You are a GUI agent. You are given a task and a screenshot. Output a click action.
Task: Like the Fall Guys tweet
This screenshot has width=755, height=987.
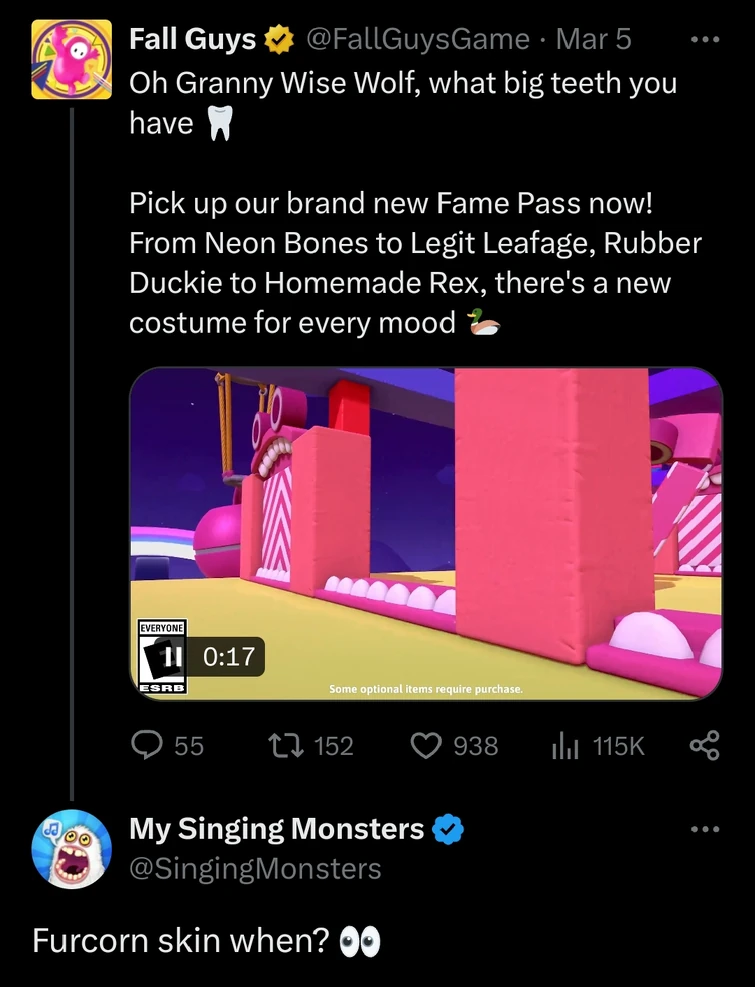click(427, 745)
